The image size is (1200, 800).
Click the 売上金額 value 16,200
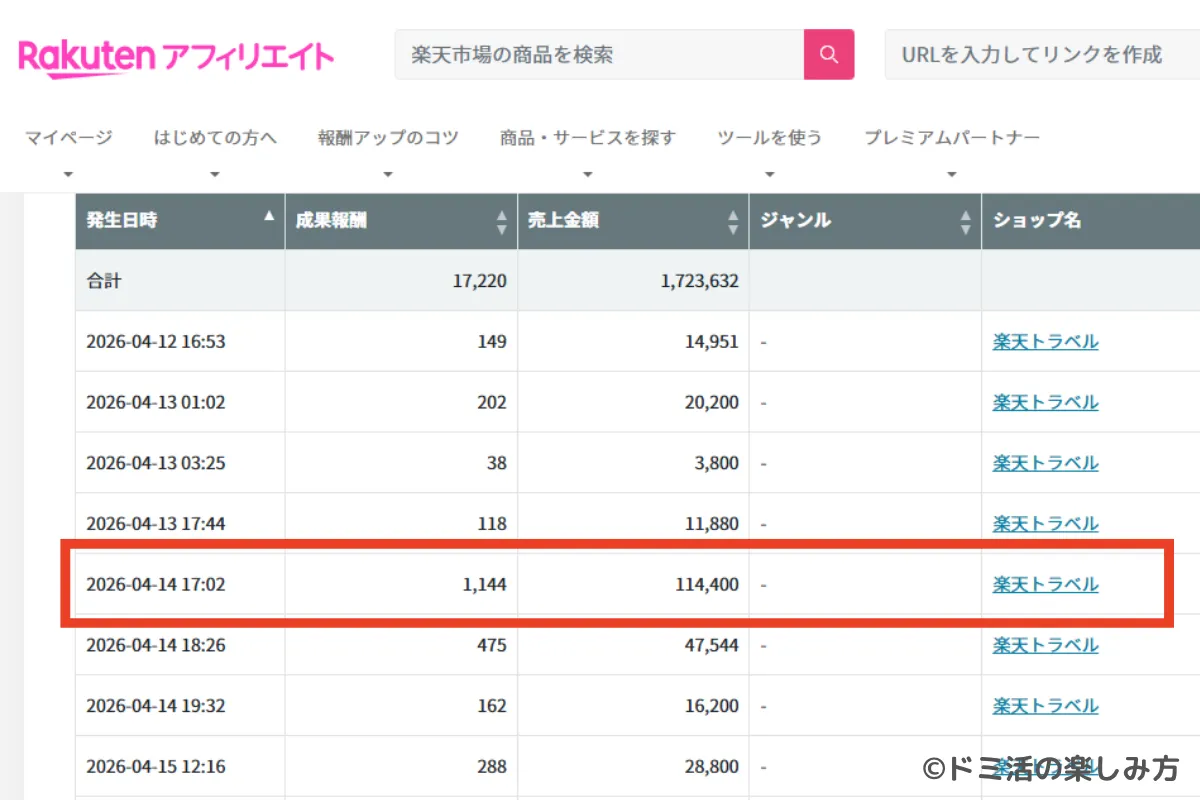point(712,706)
